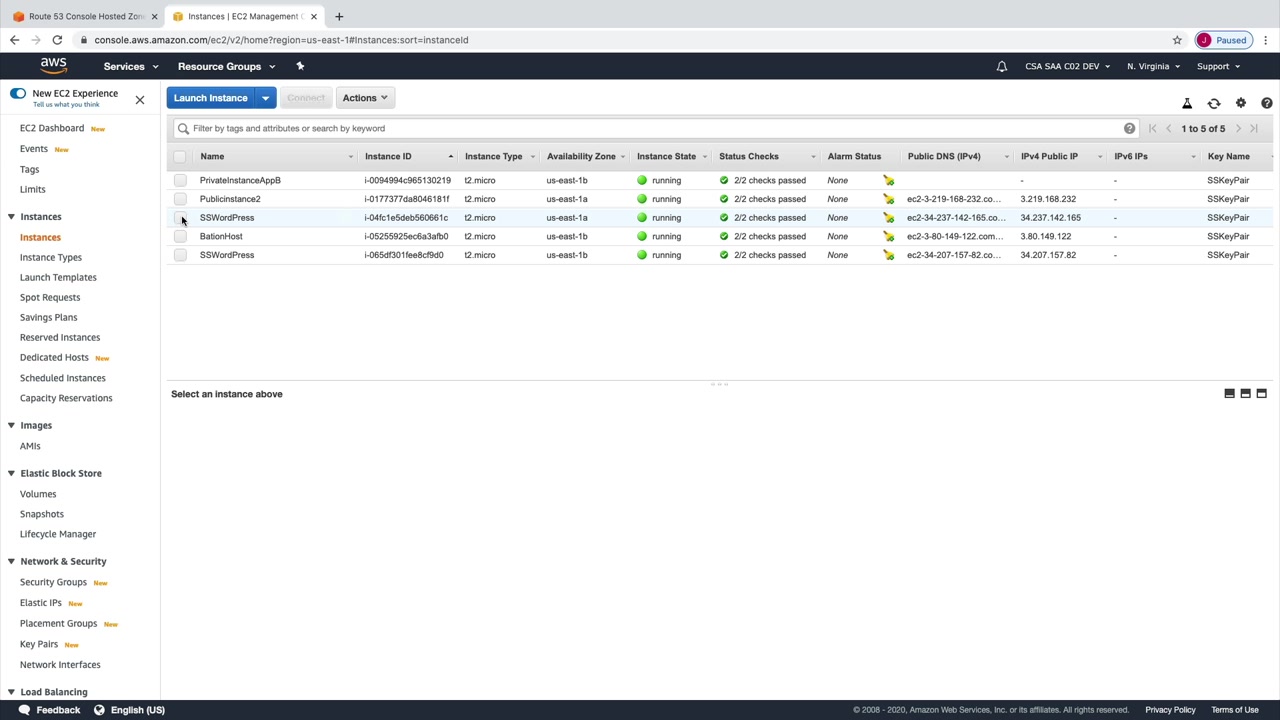
Task: Toggle the New EC2 Experience switch
Action: tap(18, 93)
